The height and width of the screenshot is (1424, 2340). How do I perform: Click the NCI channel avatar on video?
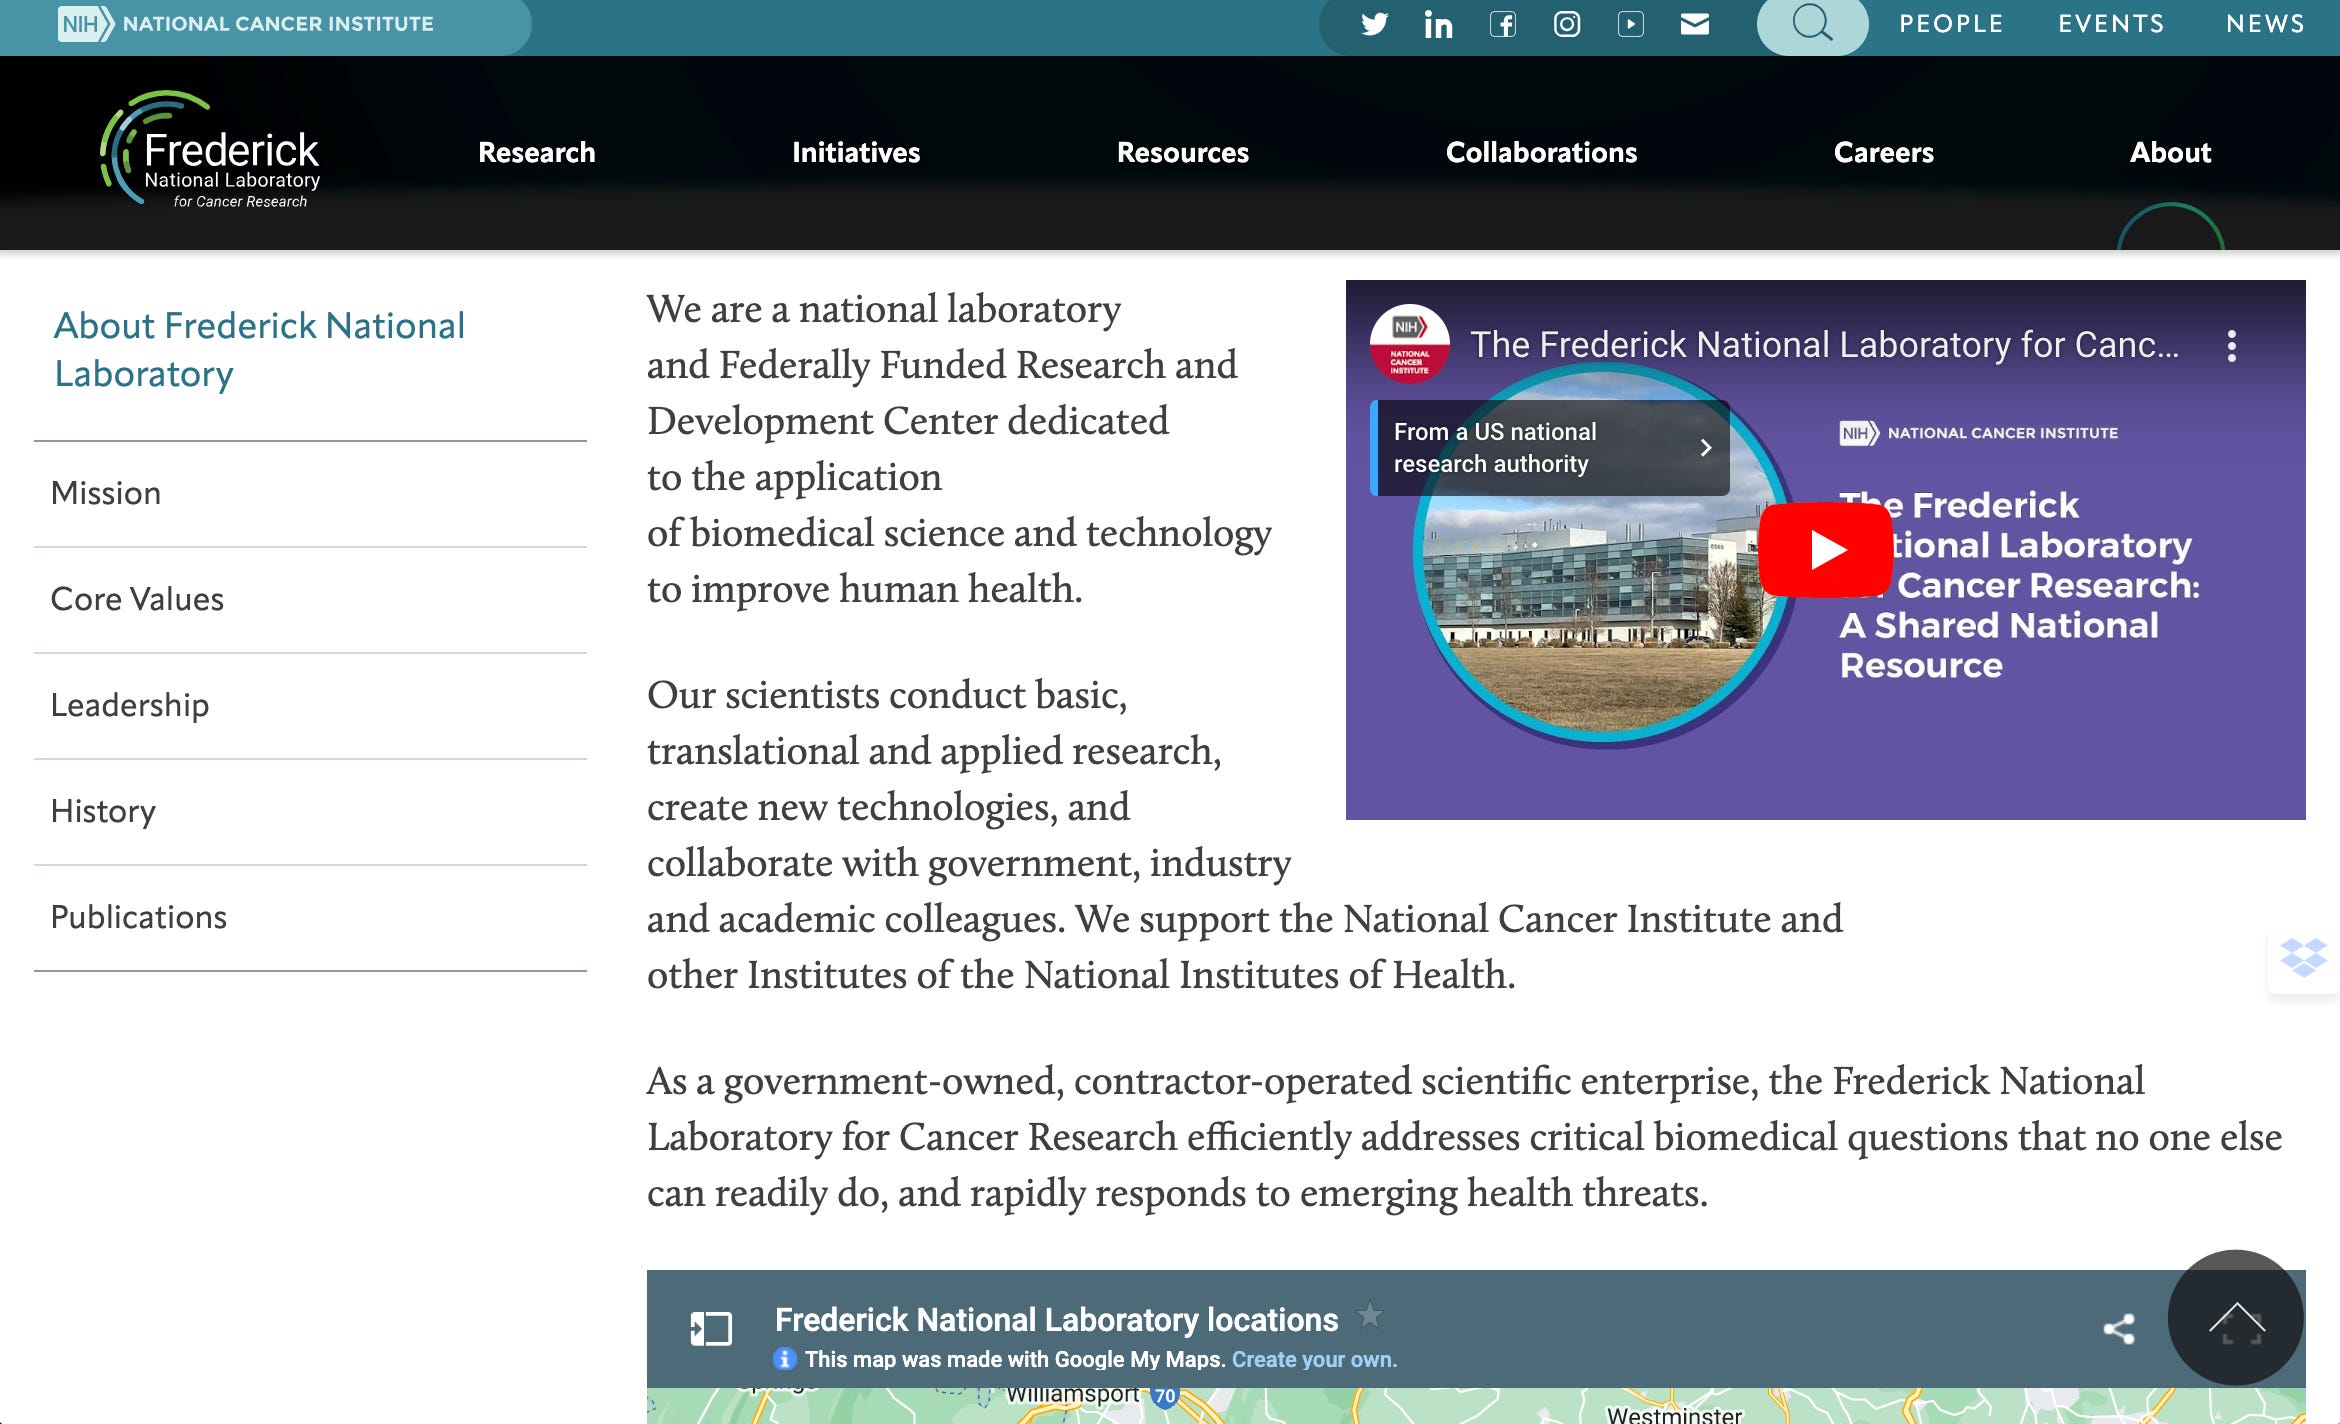[x=1410, y=344]
